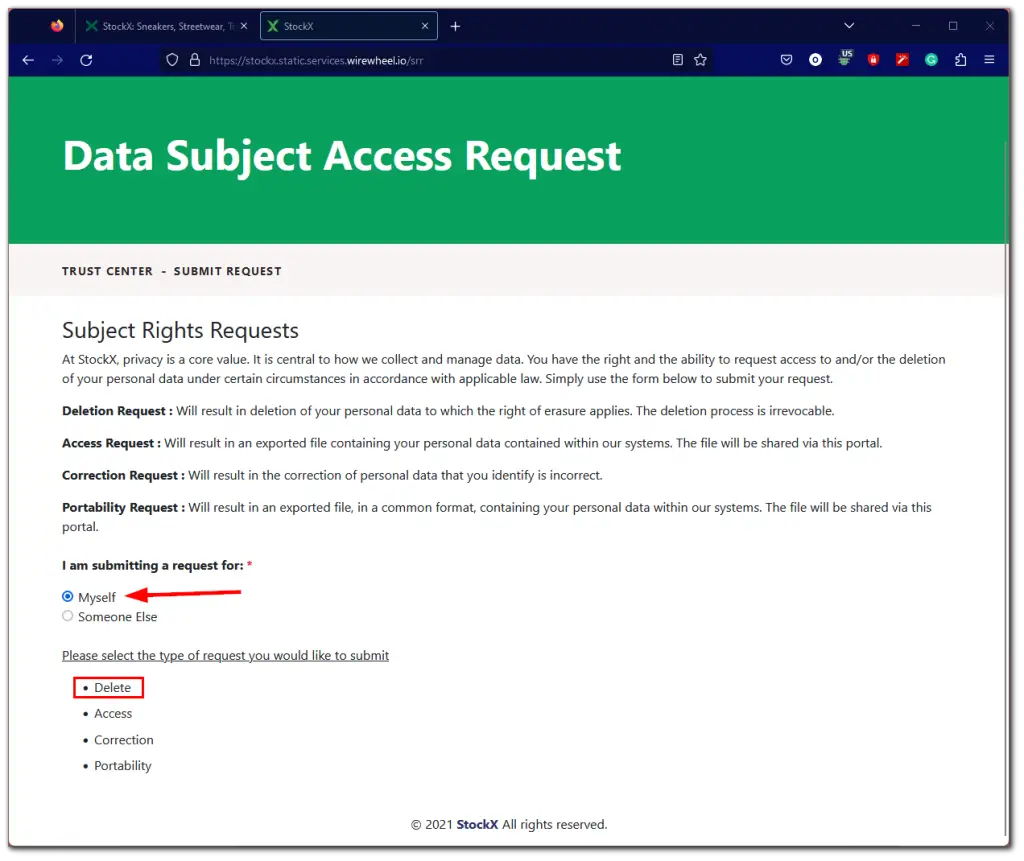The height and width of the screenshot is (861, 1024).
Task: Open the Firefox hamburger menu
Action: click(991, 60)
